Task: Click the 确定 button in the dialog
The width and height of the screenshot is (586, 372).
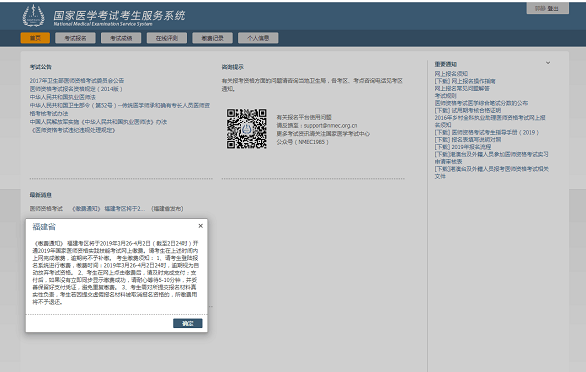Action: tap(188, 323)
